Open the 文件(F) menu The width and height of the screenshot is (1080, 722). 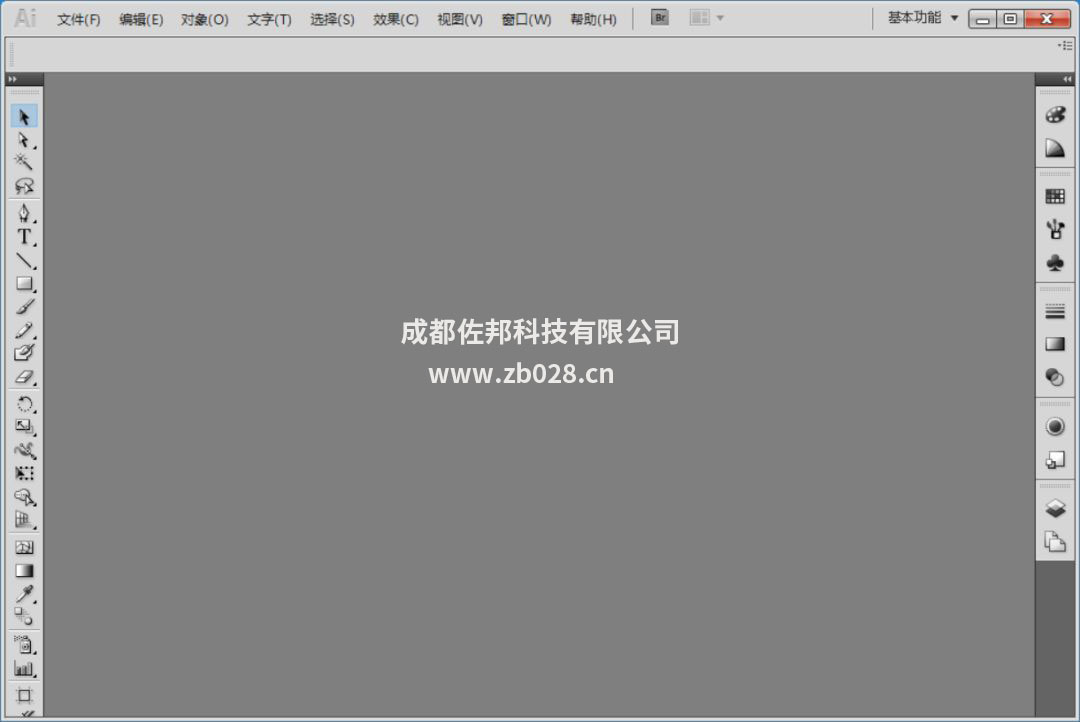pyautogui.click(x=79, y=19)
